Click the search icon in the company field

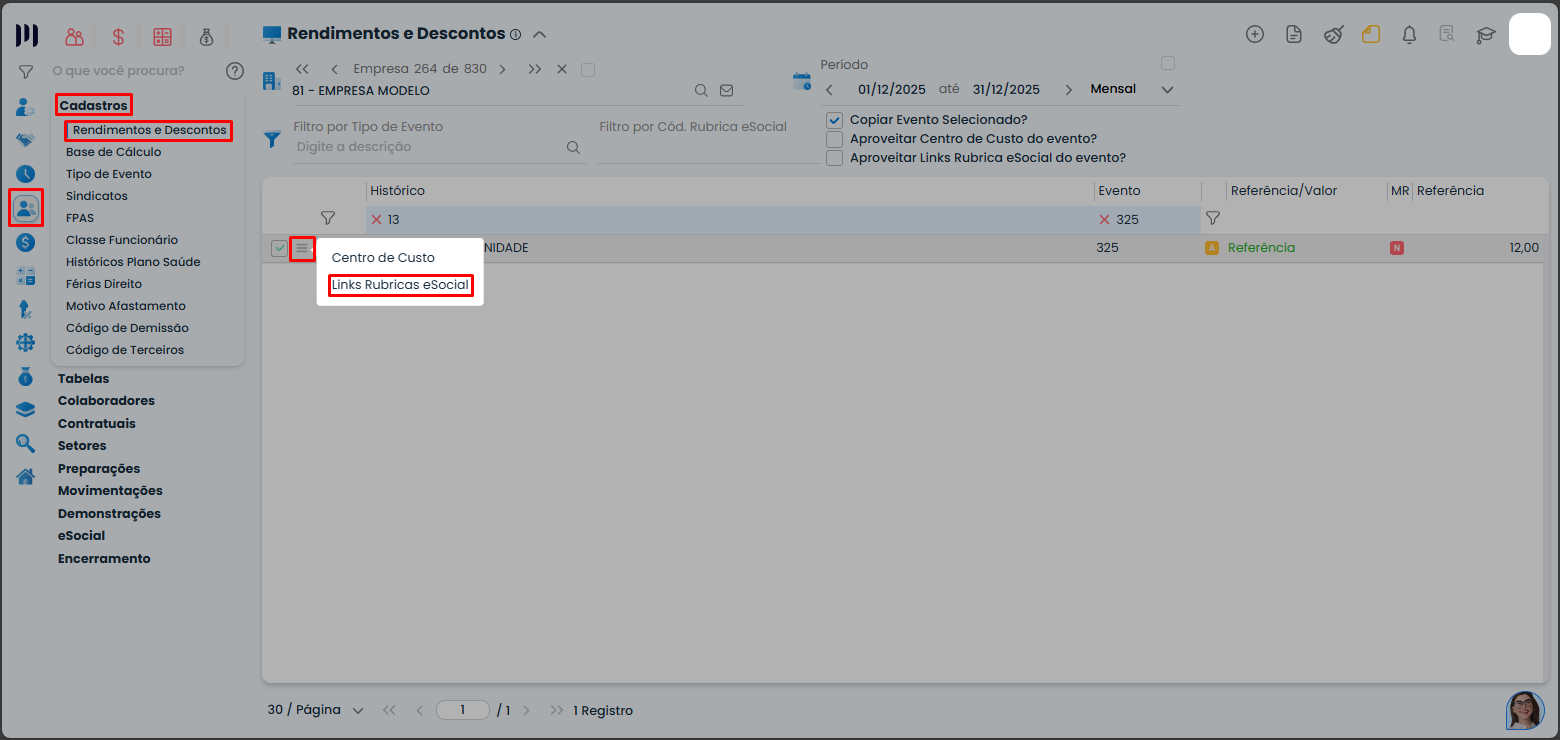point(702,90)
